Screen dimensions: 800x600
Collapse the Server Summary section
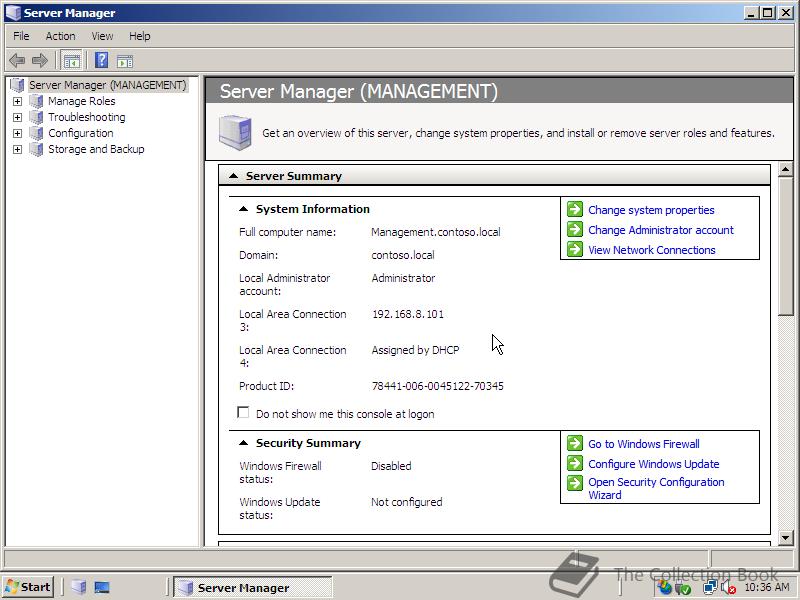click(x=234, y=176)
